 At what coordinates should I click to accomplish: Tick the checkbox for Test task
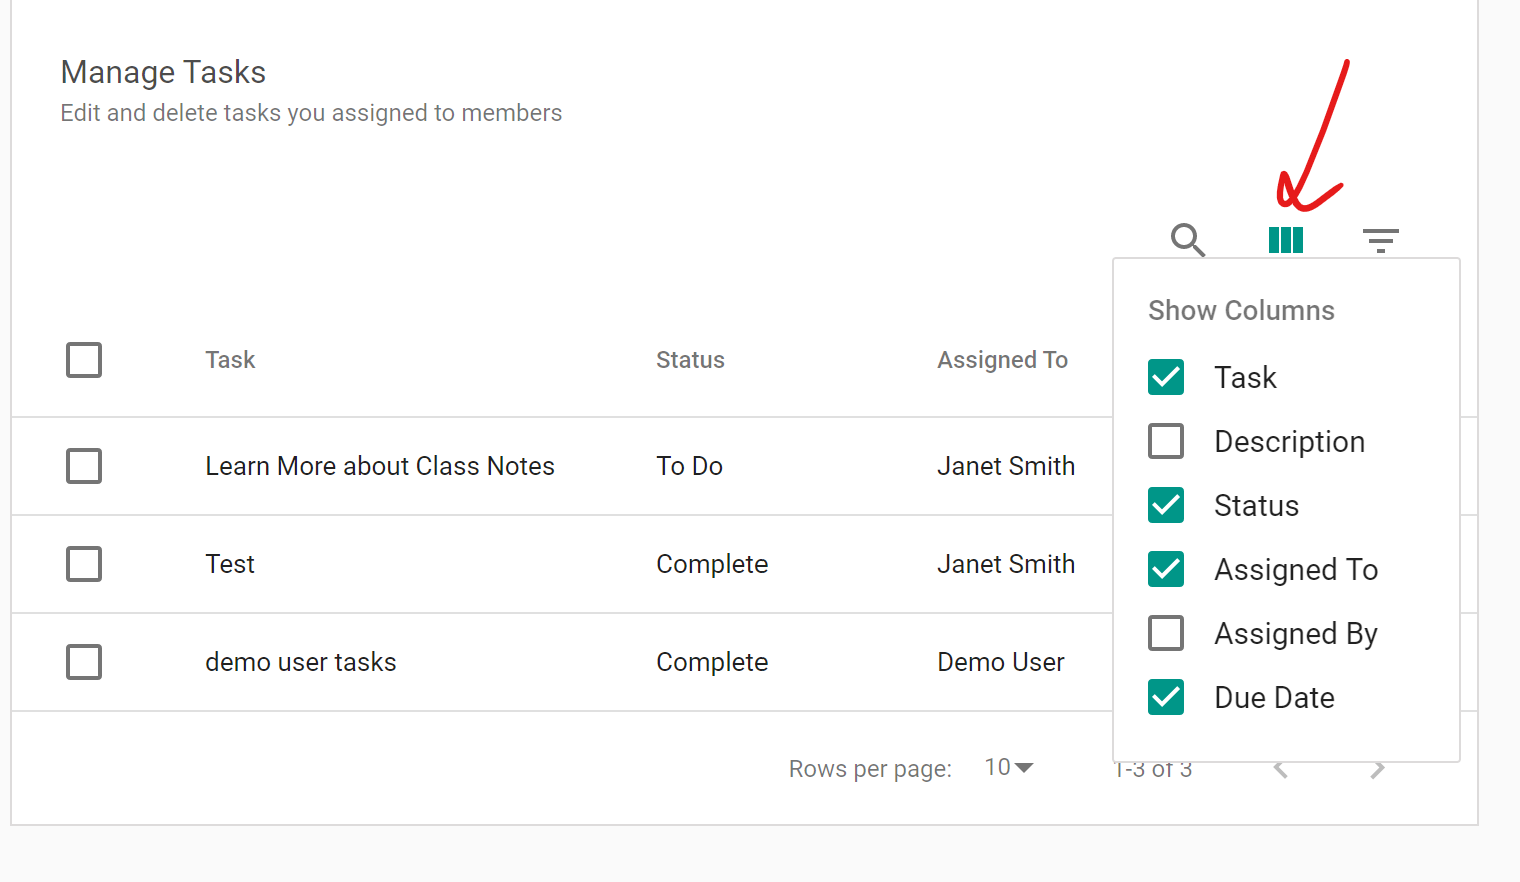point(84,564)
